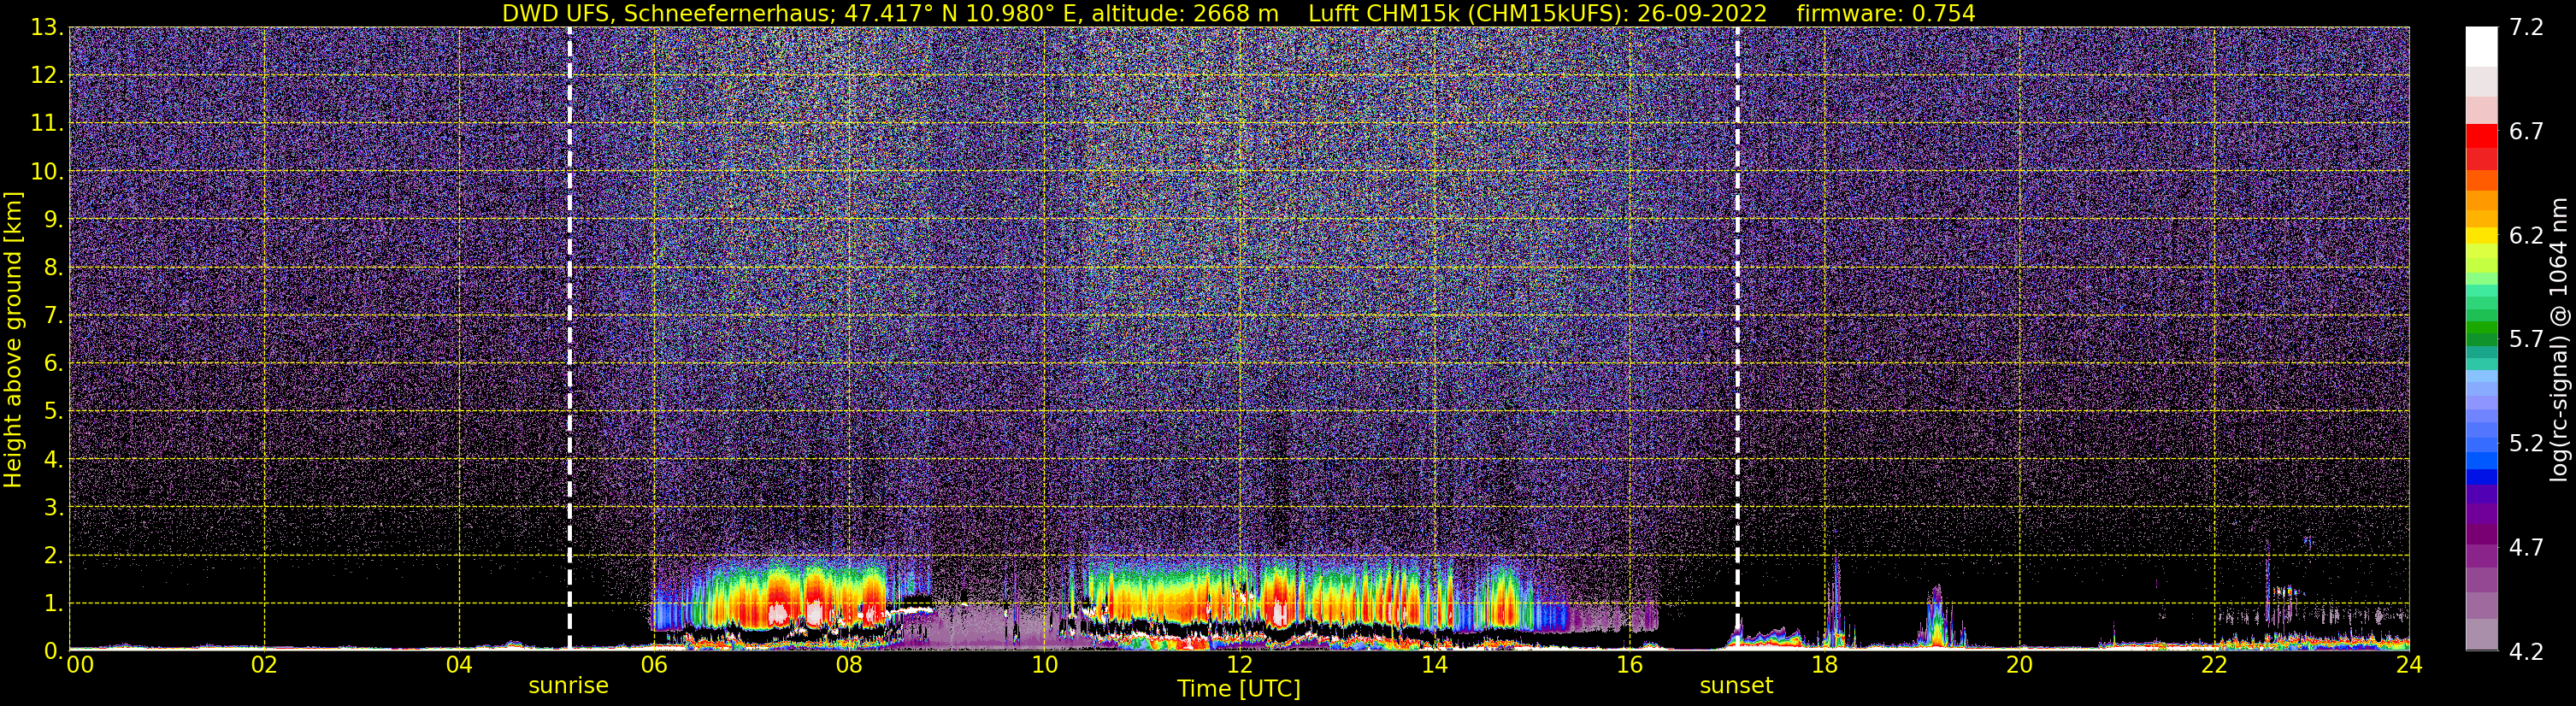Click the 12 hour tick label
This screenshot has height=706, width=2576.
tap(1239, 665)
